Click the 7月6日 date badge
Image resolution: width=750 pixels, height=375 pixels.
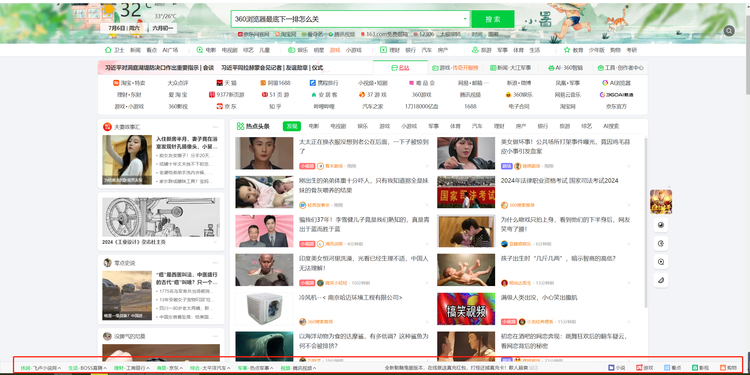123,28
